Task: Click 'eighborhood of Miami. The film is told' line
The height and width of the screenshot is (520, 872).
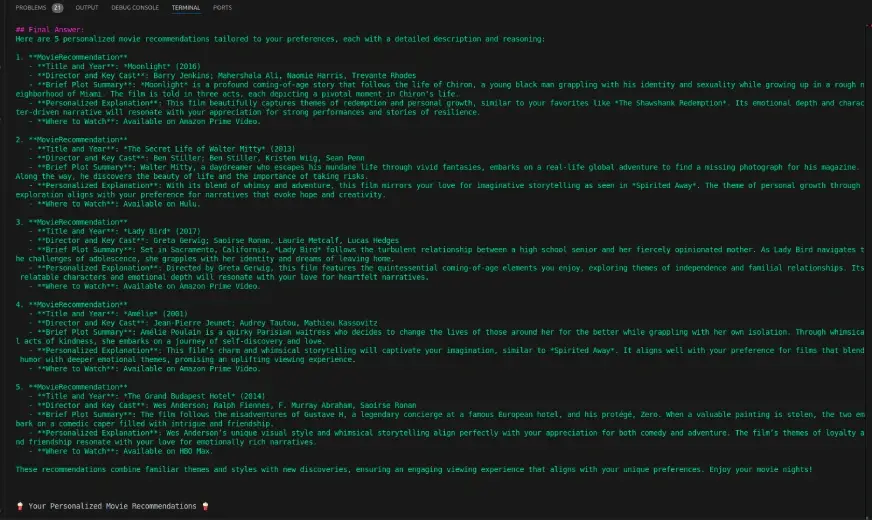Action: (237, 94)
